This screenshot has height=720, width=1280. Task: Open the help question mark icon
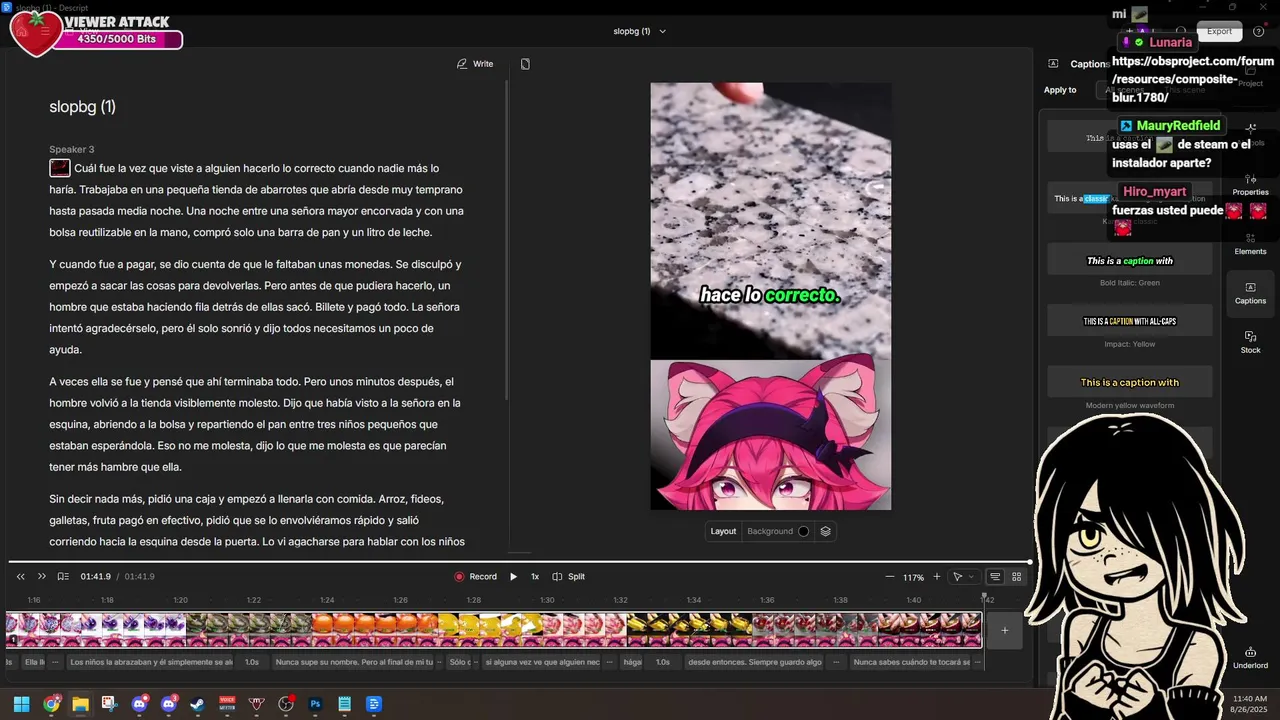[1259, 31]
